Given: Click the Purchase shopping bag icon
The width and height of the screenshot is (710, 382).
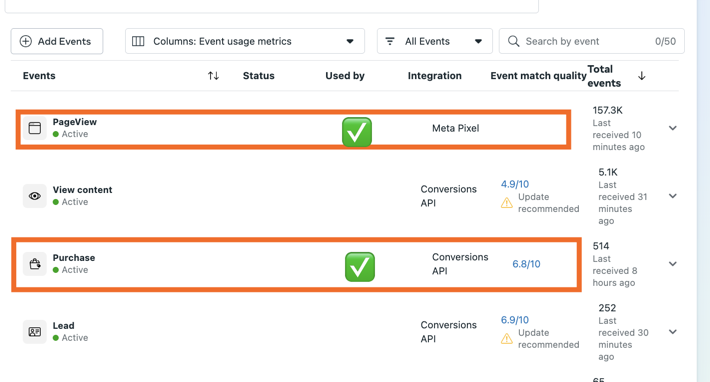Looking at the screenshot, I should pyautogui.click(x=35, y=264).
